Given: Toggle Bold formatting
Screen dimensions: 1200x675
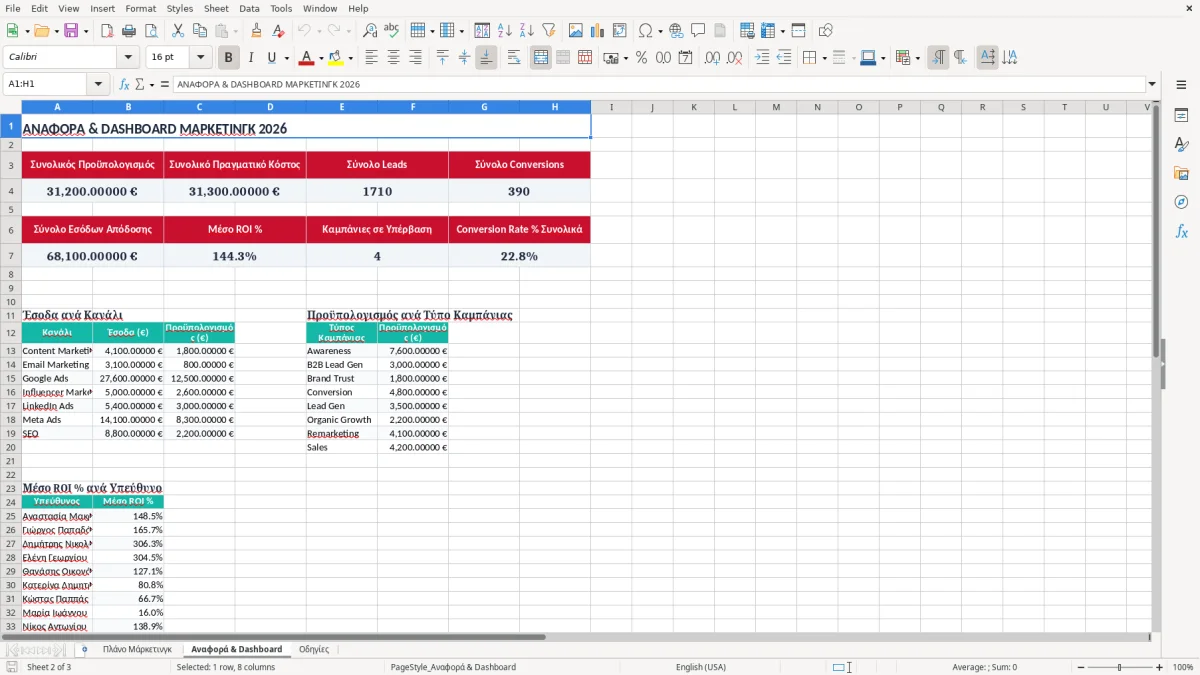Looking at the screenshot, I should 229,58.
